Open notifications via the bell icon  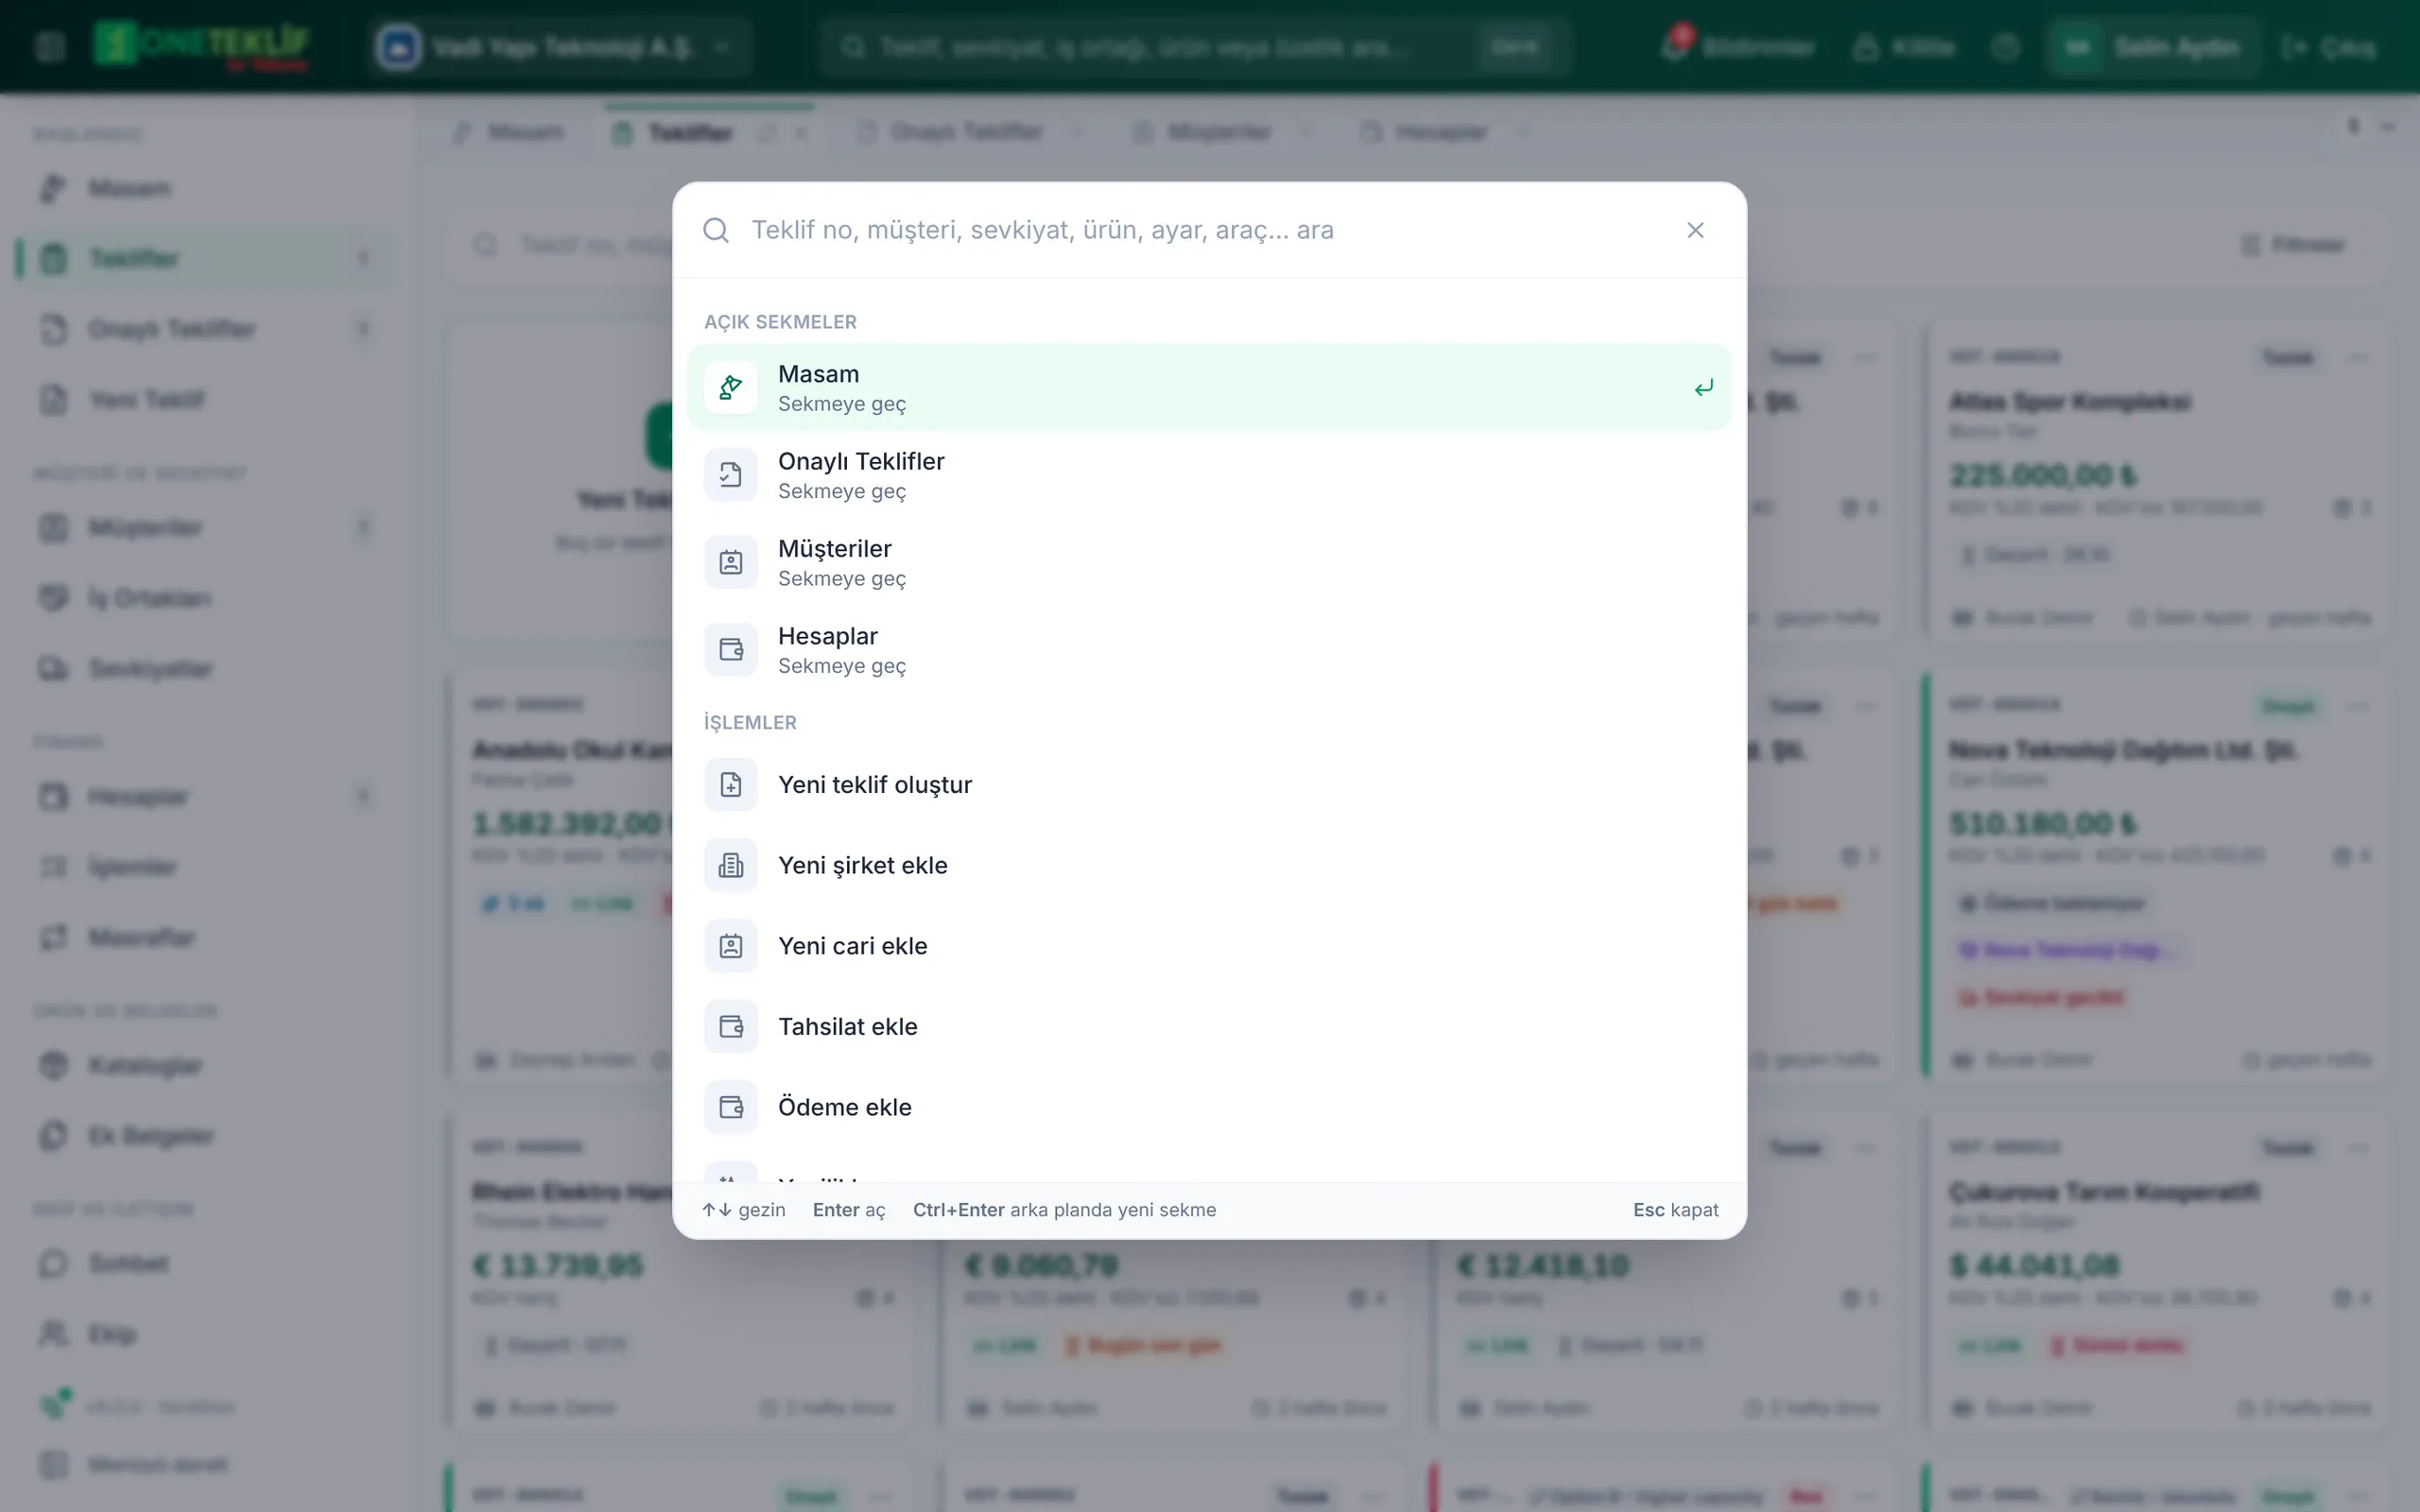pos(1675,46)
